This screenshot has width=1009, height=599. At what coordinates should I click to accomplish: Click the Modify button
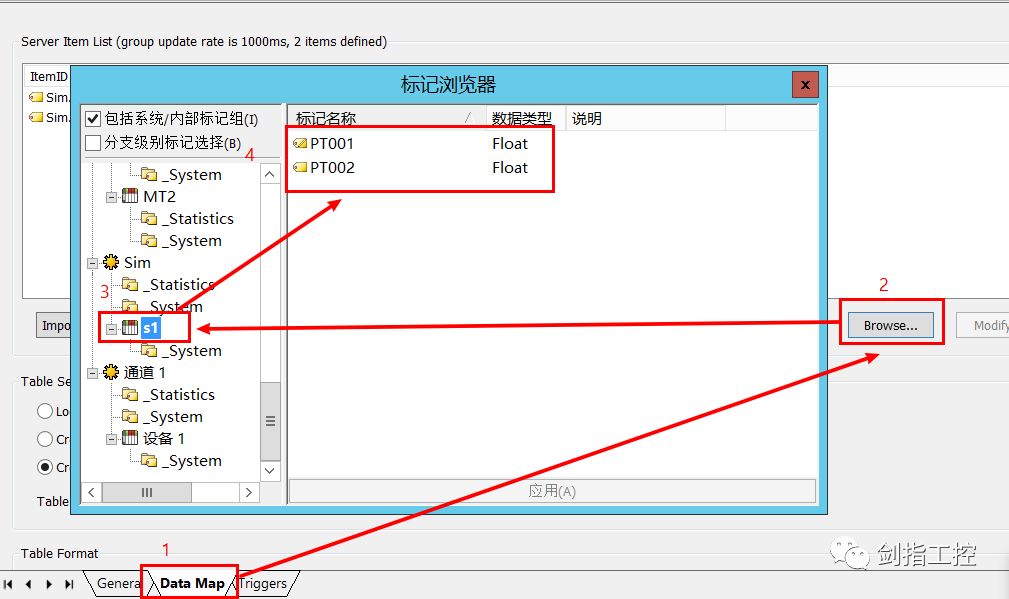point(983,326)
